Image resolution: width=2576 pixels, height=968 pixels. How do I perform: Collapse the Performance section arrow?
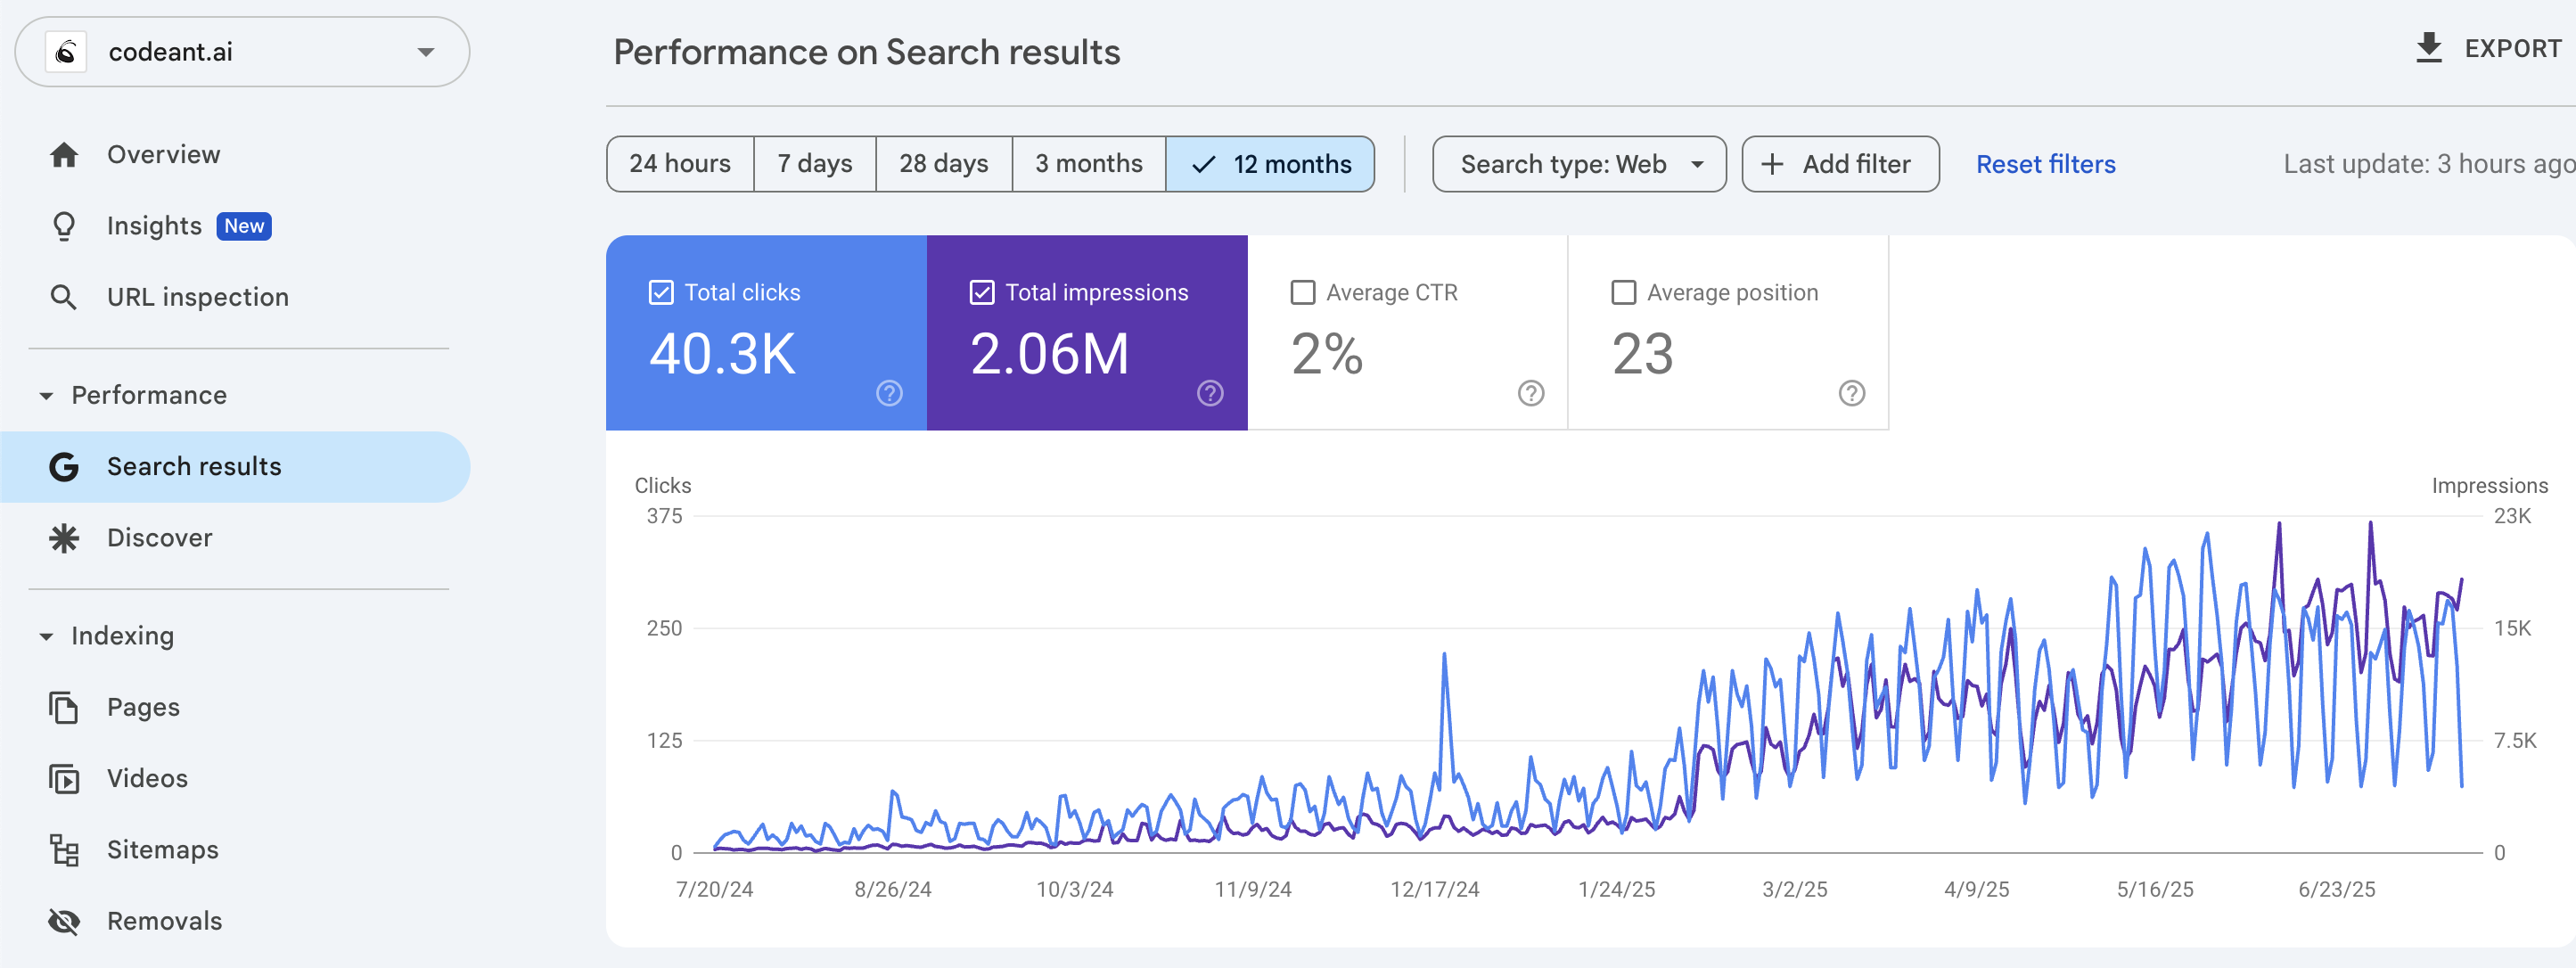(x=46, y=396)
